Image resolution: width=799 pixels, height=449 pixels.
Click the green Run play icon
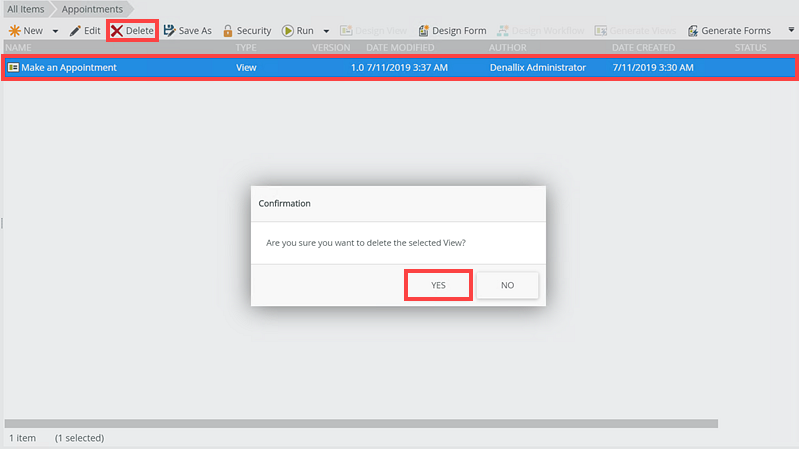[288, 31]
